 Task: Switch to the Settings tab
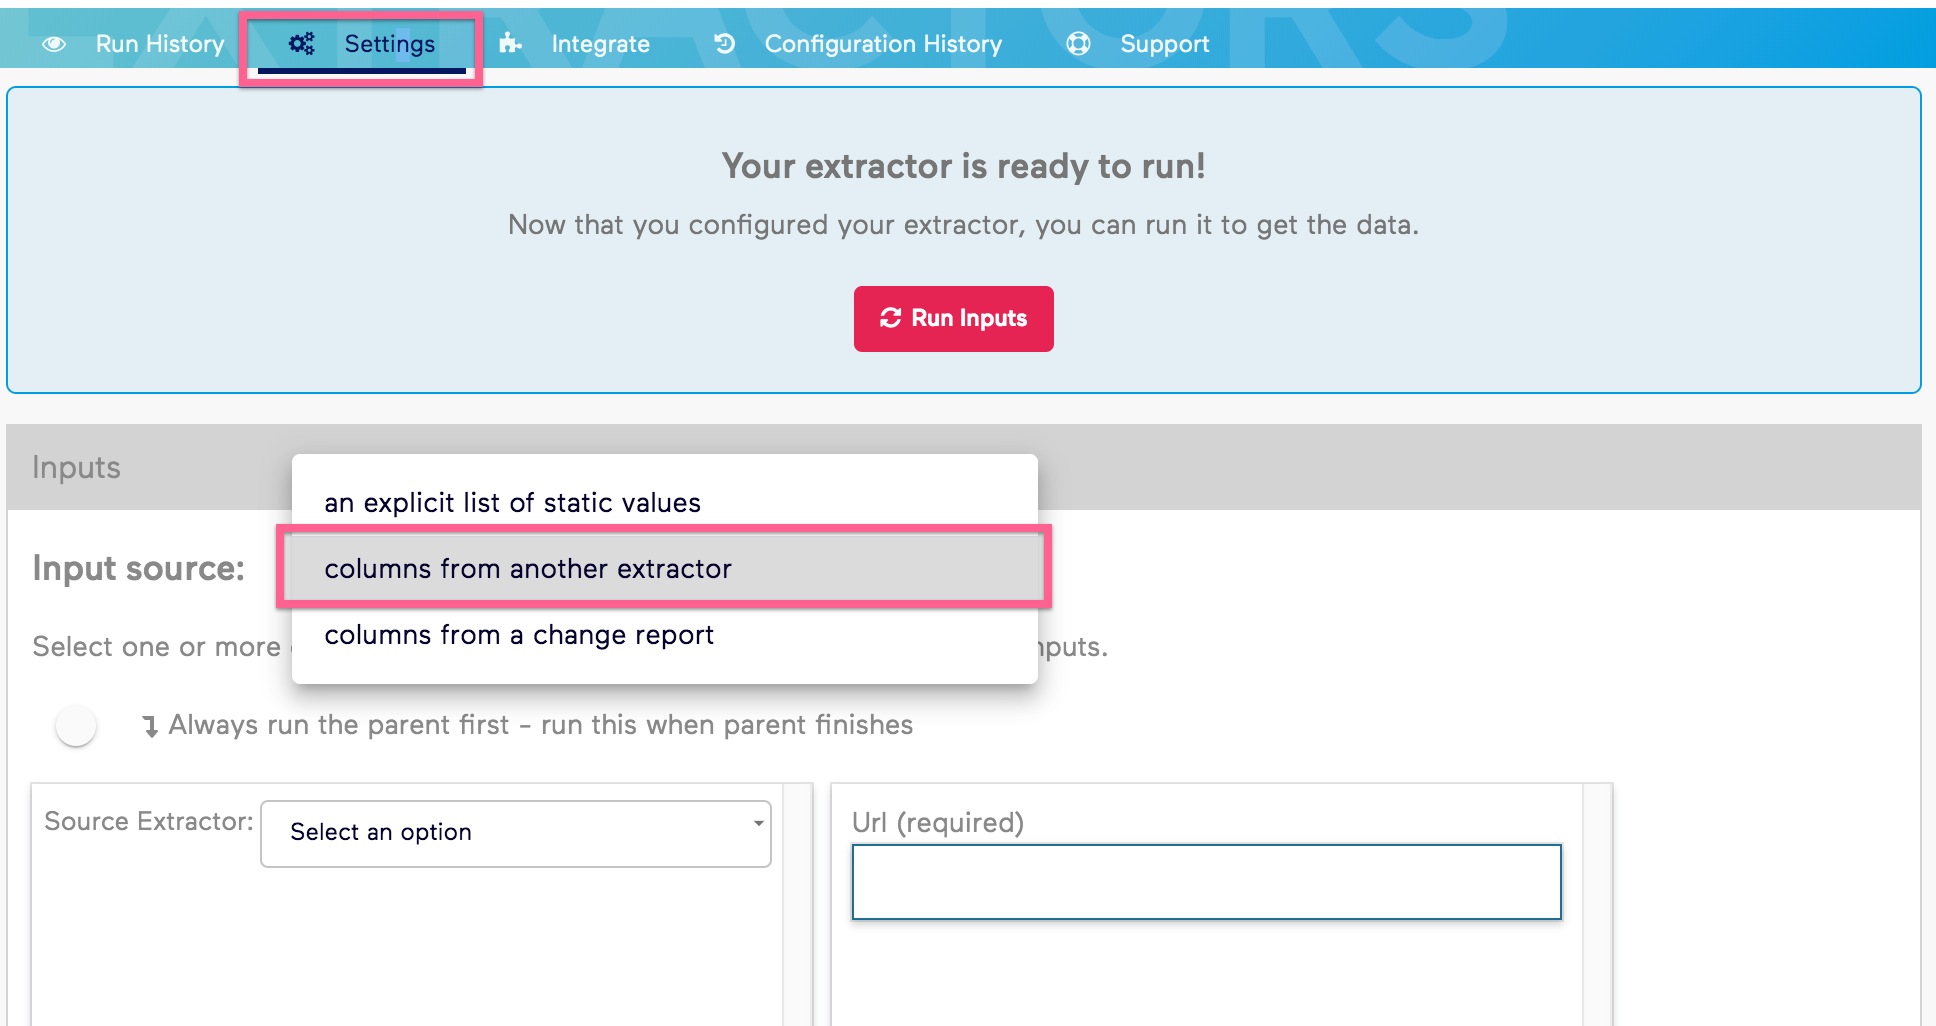pos(390,44)
